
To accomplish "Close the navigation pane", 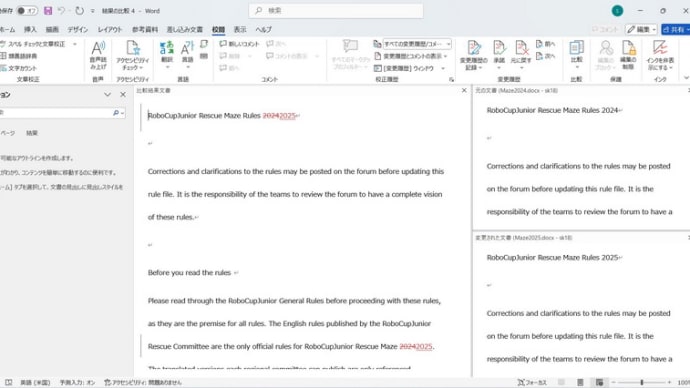I will pyautogui.click(x=123, y=95).
